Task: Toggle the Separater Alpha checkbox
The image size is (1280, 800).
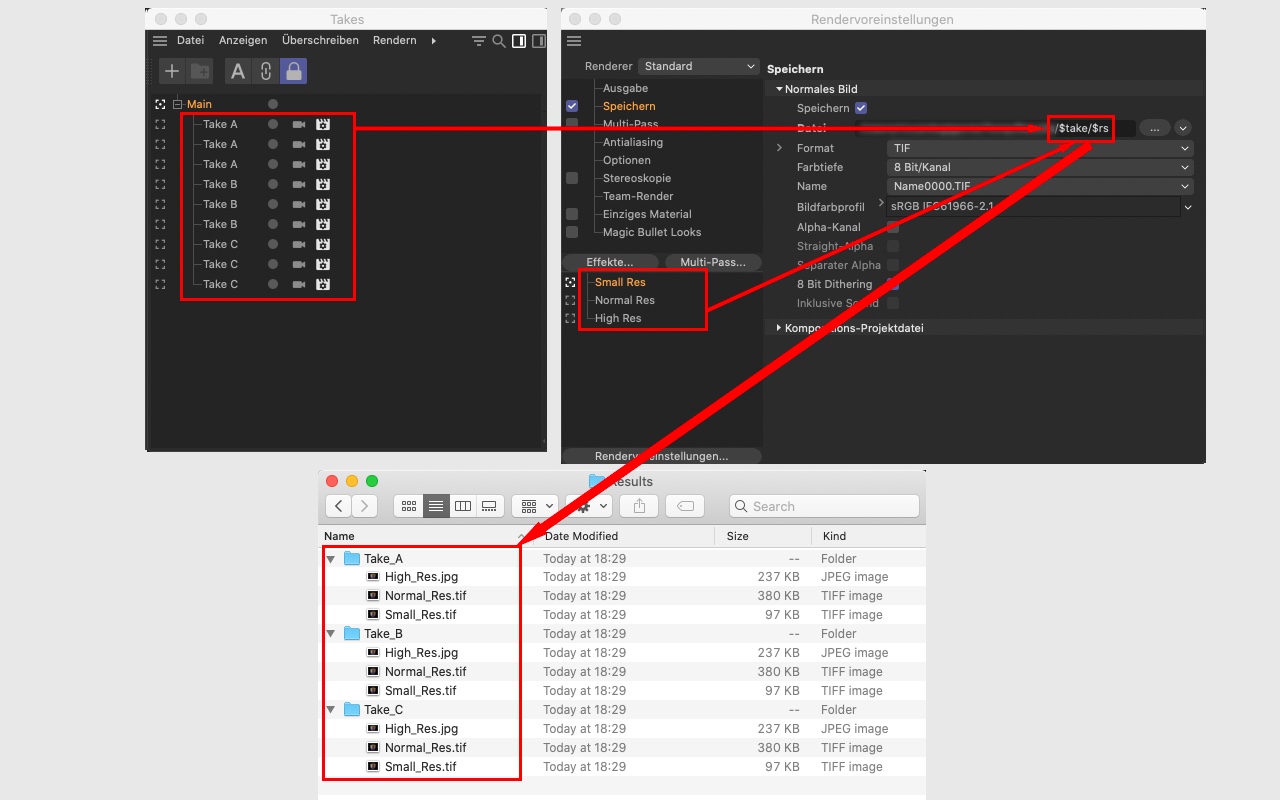Action: click(893, 265)
